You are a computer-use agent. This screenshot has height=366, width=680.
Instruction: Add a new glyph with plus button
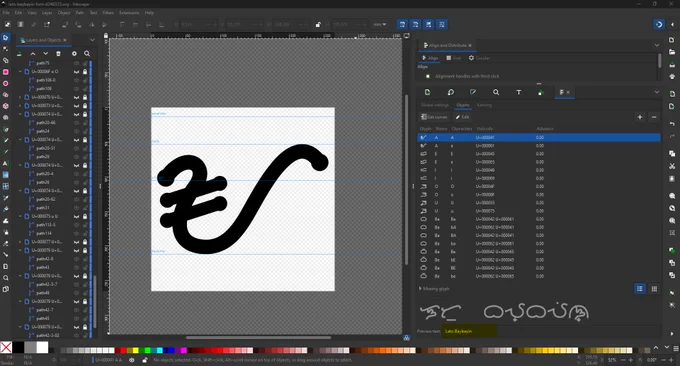[640, 117]
